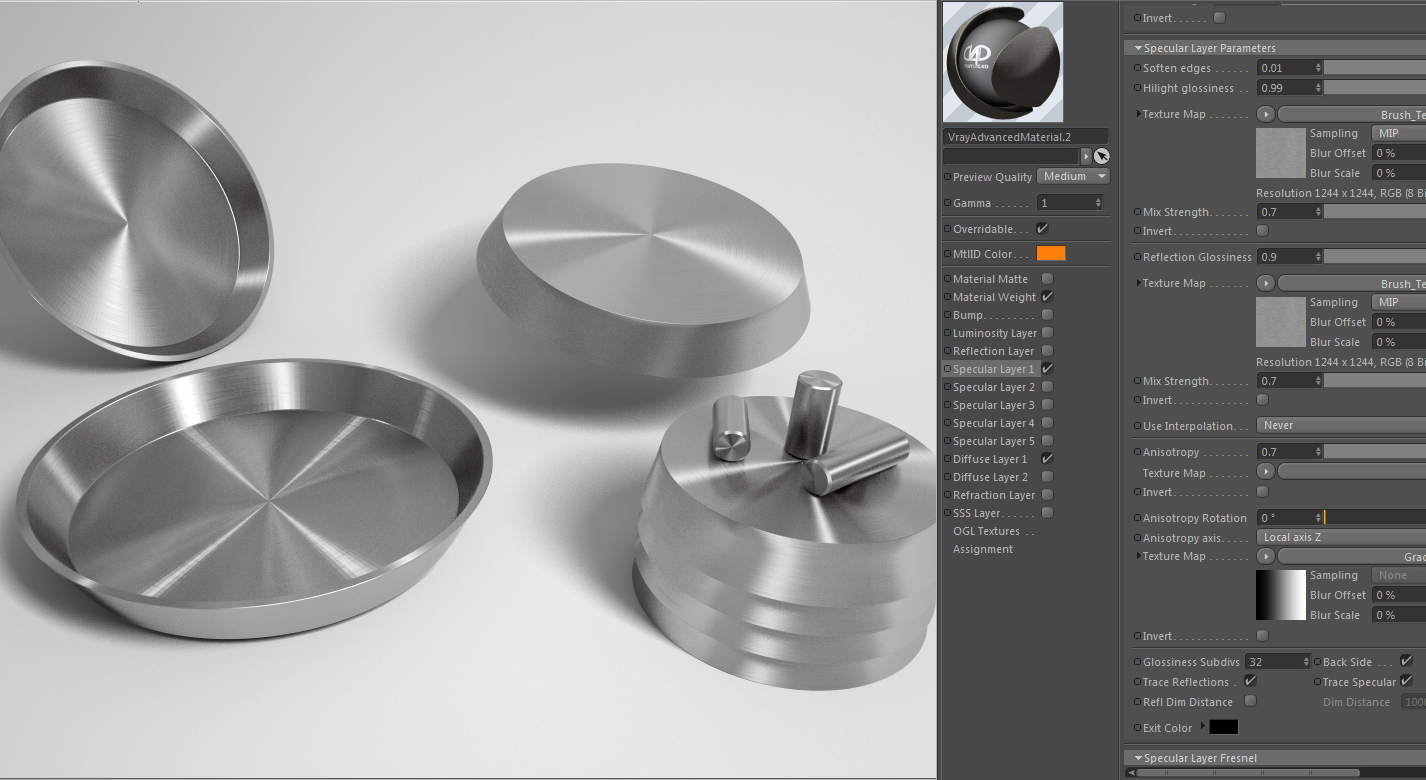Click the material preview sphere thumbnail
1426x780 pixels.
pos(1003,62)
